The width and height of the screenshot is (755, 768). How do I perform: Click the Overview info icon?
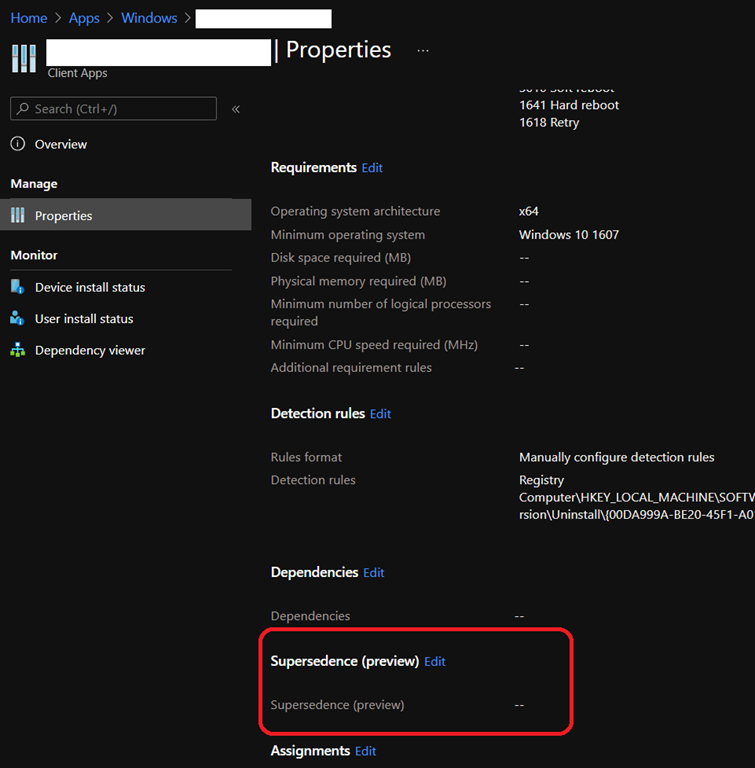pos(18,144)
